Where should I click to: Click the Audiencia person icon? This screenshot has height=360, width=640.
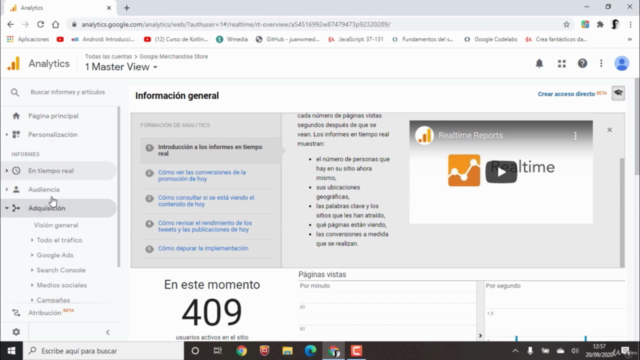pos(16,189)
